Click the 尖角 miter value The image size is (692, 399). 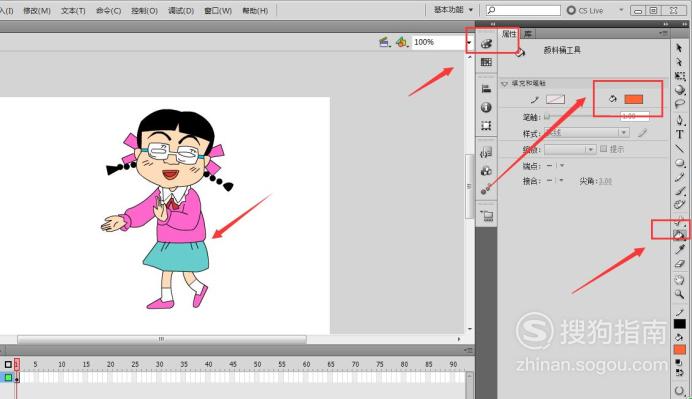pos(605,181)
